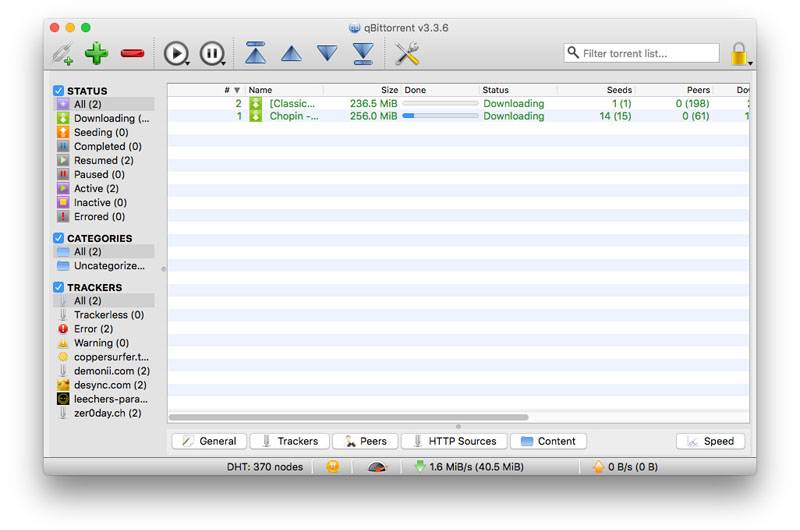Toggle alternative speed limits speedometer icon
Screen dimensions: 800x530
pos(378,467)
